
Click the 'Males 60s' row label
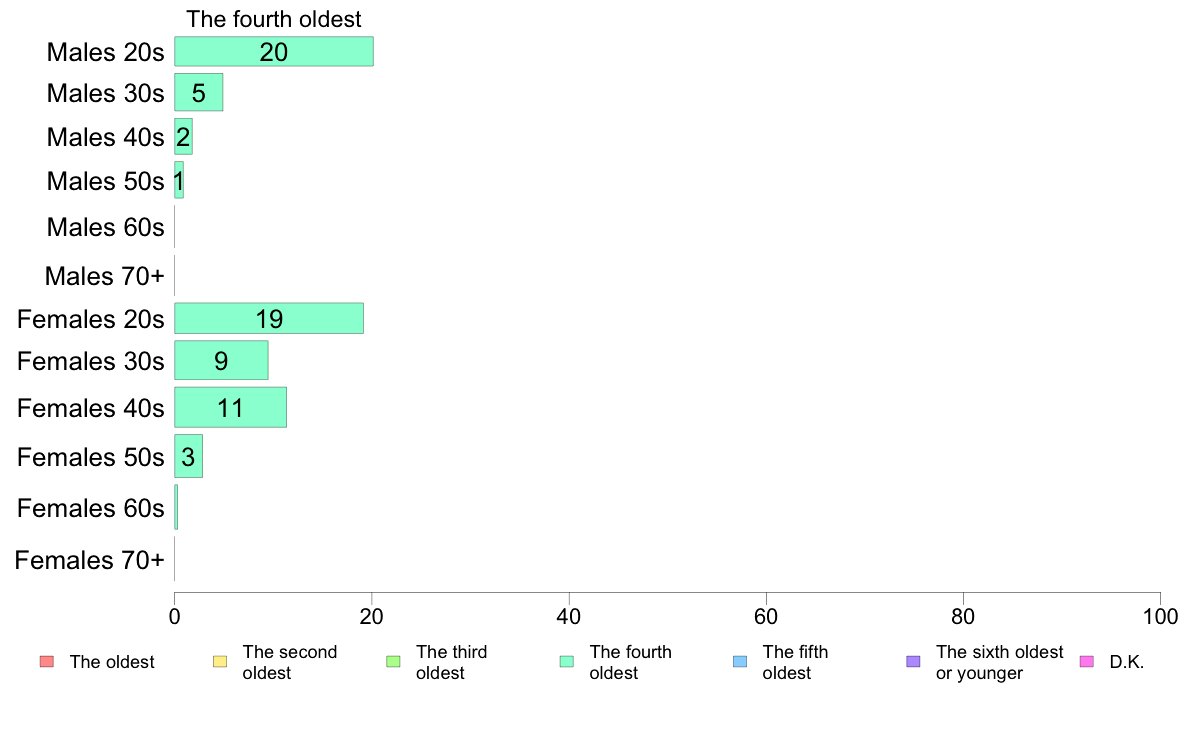105,227
